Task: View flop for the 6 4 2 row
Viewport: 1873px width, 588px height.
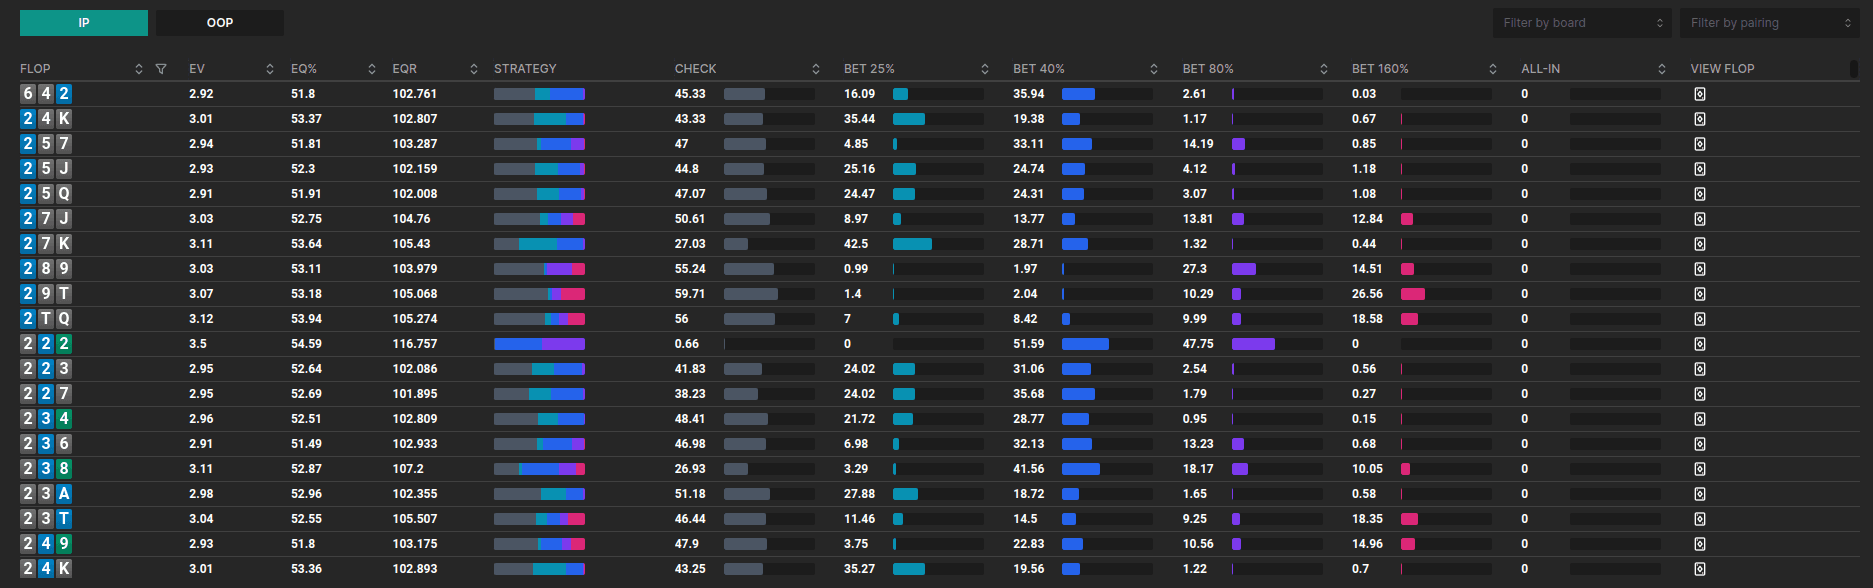Action: click(1700, 94)
